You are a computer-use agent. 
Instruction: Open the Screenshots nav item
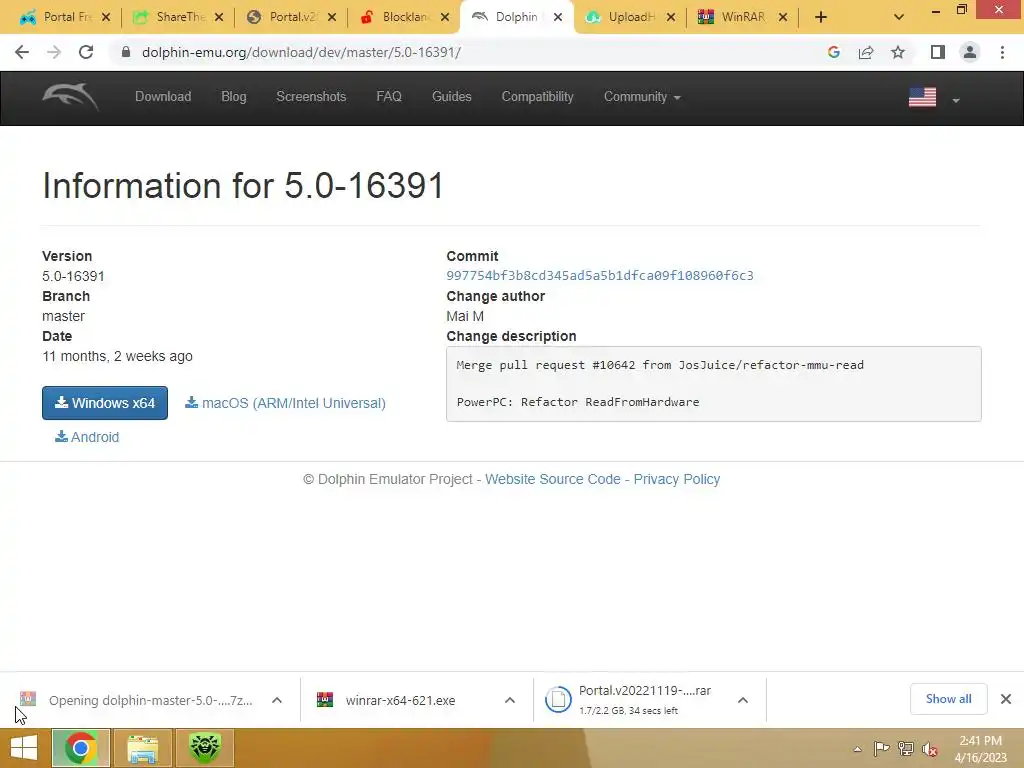coord(311,97)
